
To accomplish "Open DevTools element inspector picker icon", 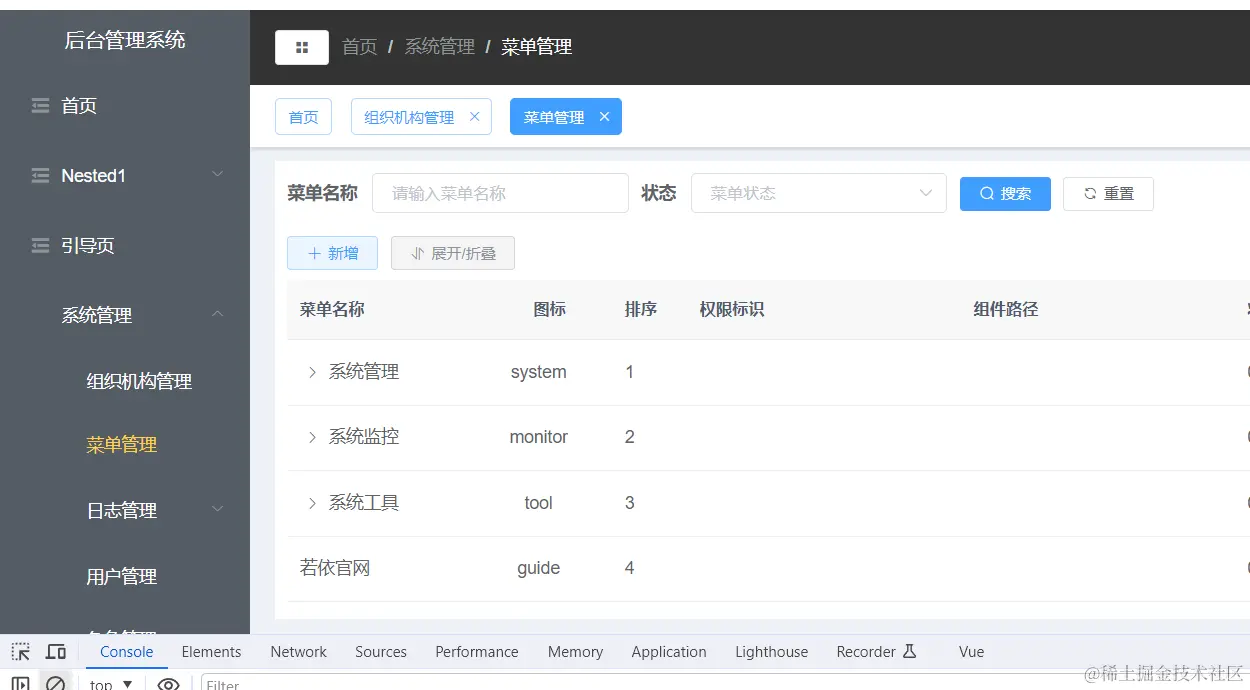I will [x=20, y=652].
